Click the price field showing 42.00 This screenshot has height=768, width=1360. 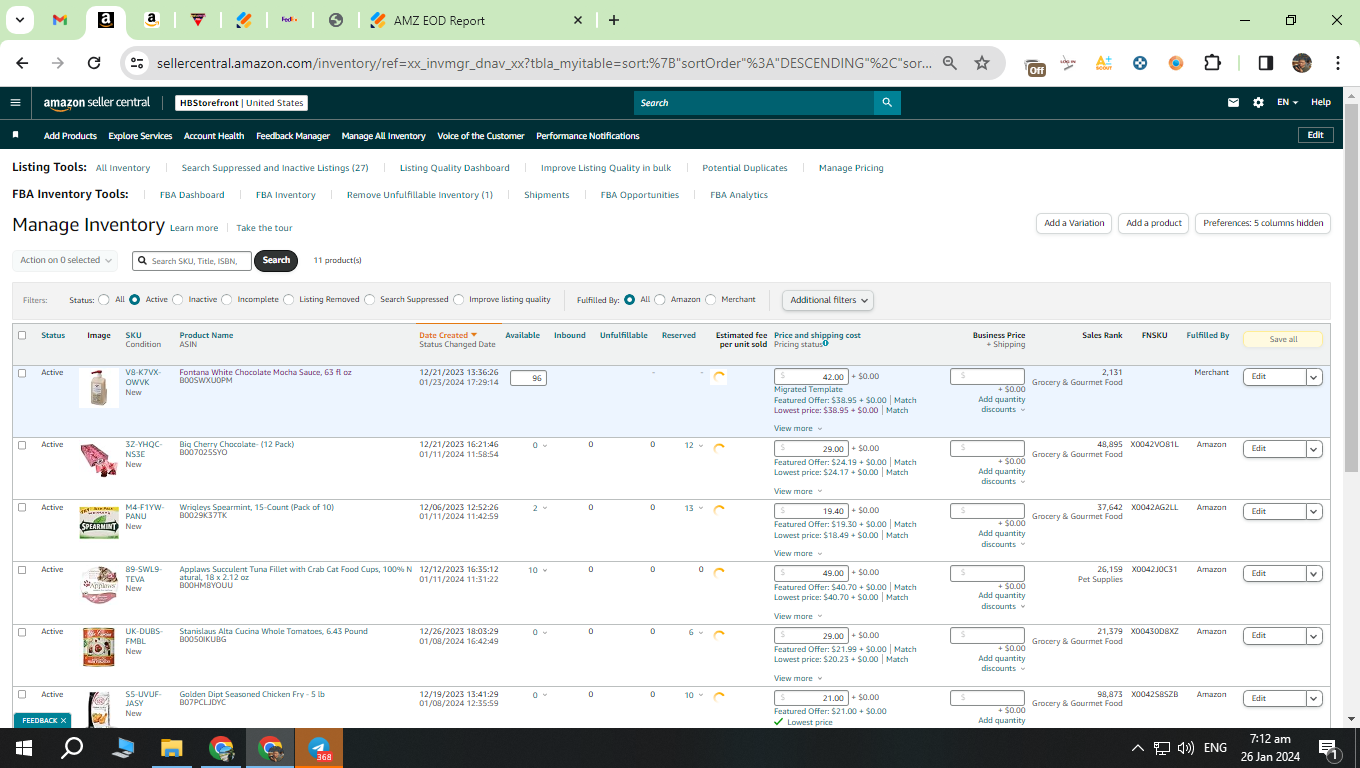811,377
